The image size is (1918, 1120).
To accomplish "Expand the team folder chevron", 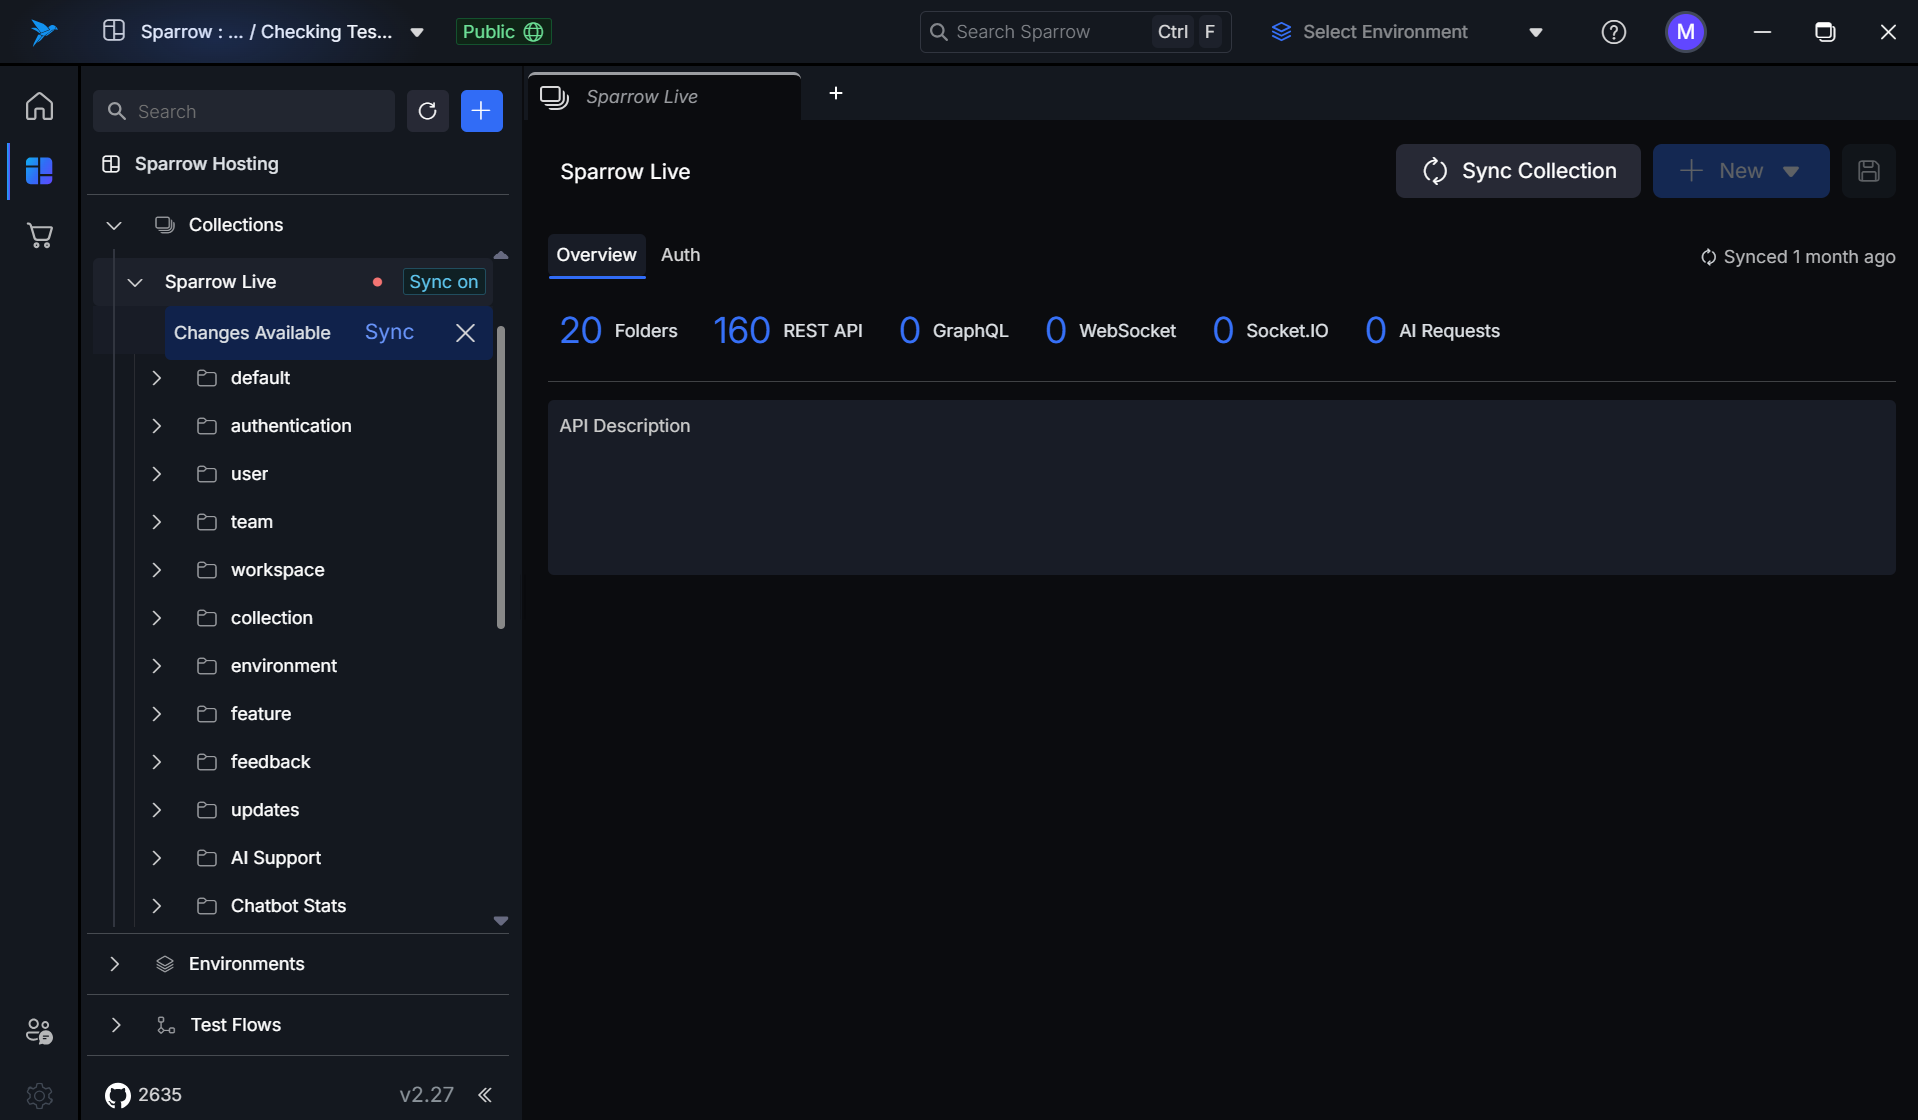I will (156, 522).
